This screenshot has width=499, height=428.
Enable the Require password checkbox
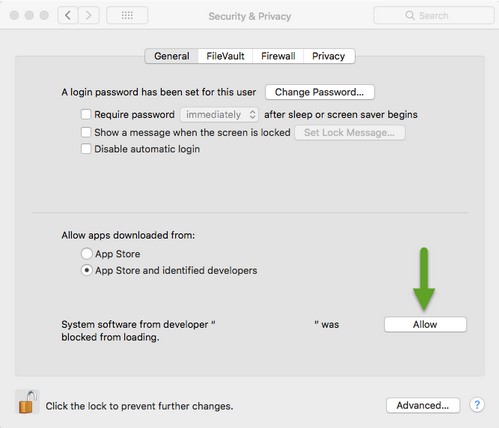pos(86,114)
